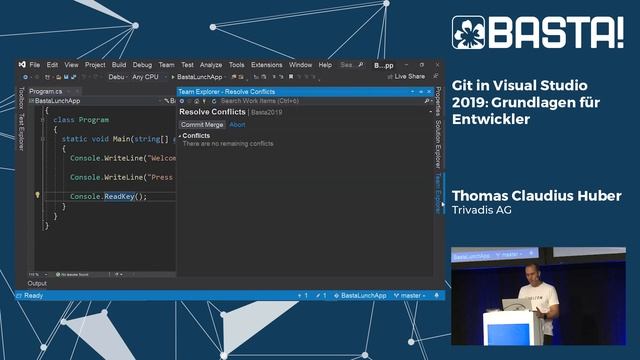
Task: Click the Team Explorer back arrow
Action: tap(182, 101)
